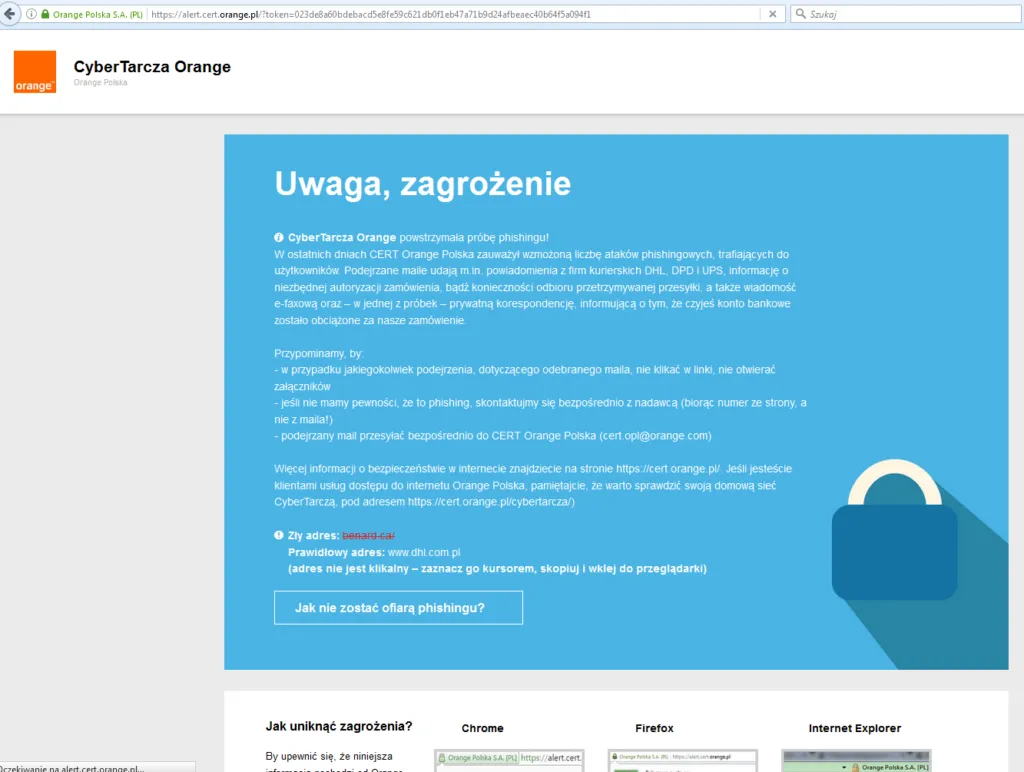Open site information circle icon in address bar
This screenshot has height=772, width=1024.
click(x=31, y=14)
